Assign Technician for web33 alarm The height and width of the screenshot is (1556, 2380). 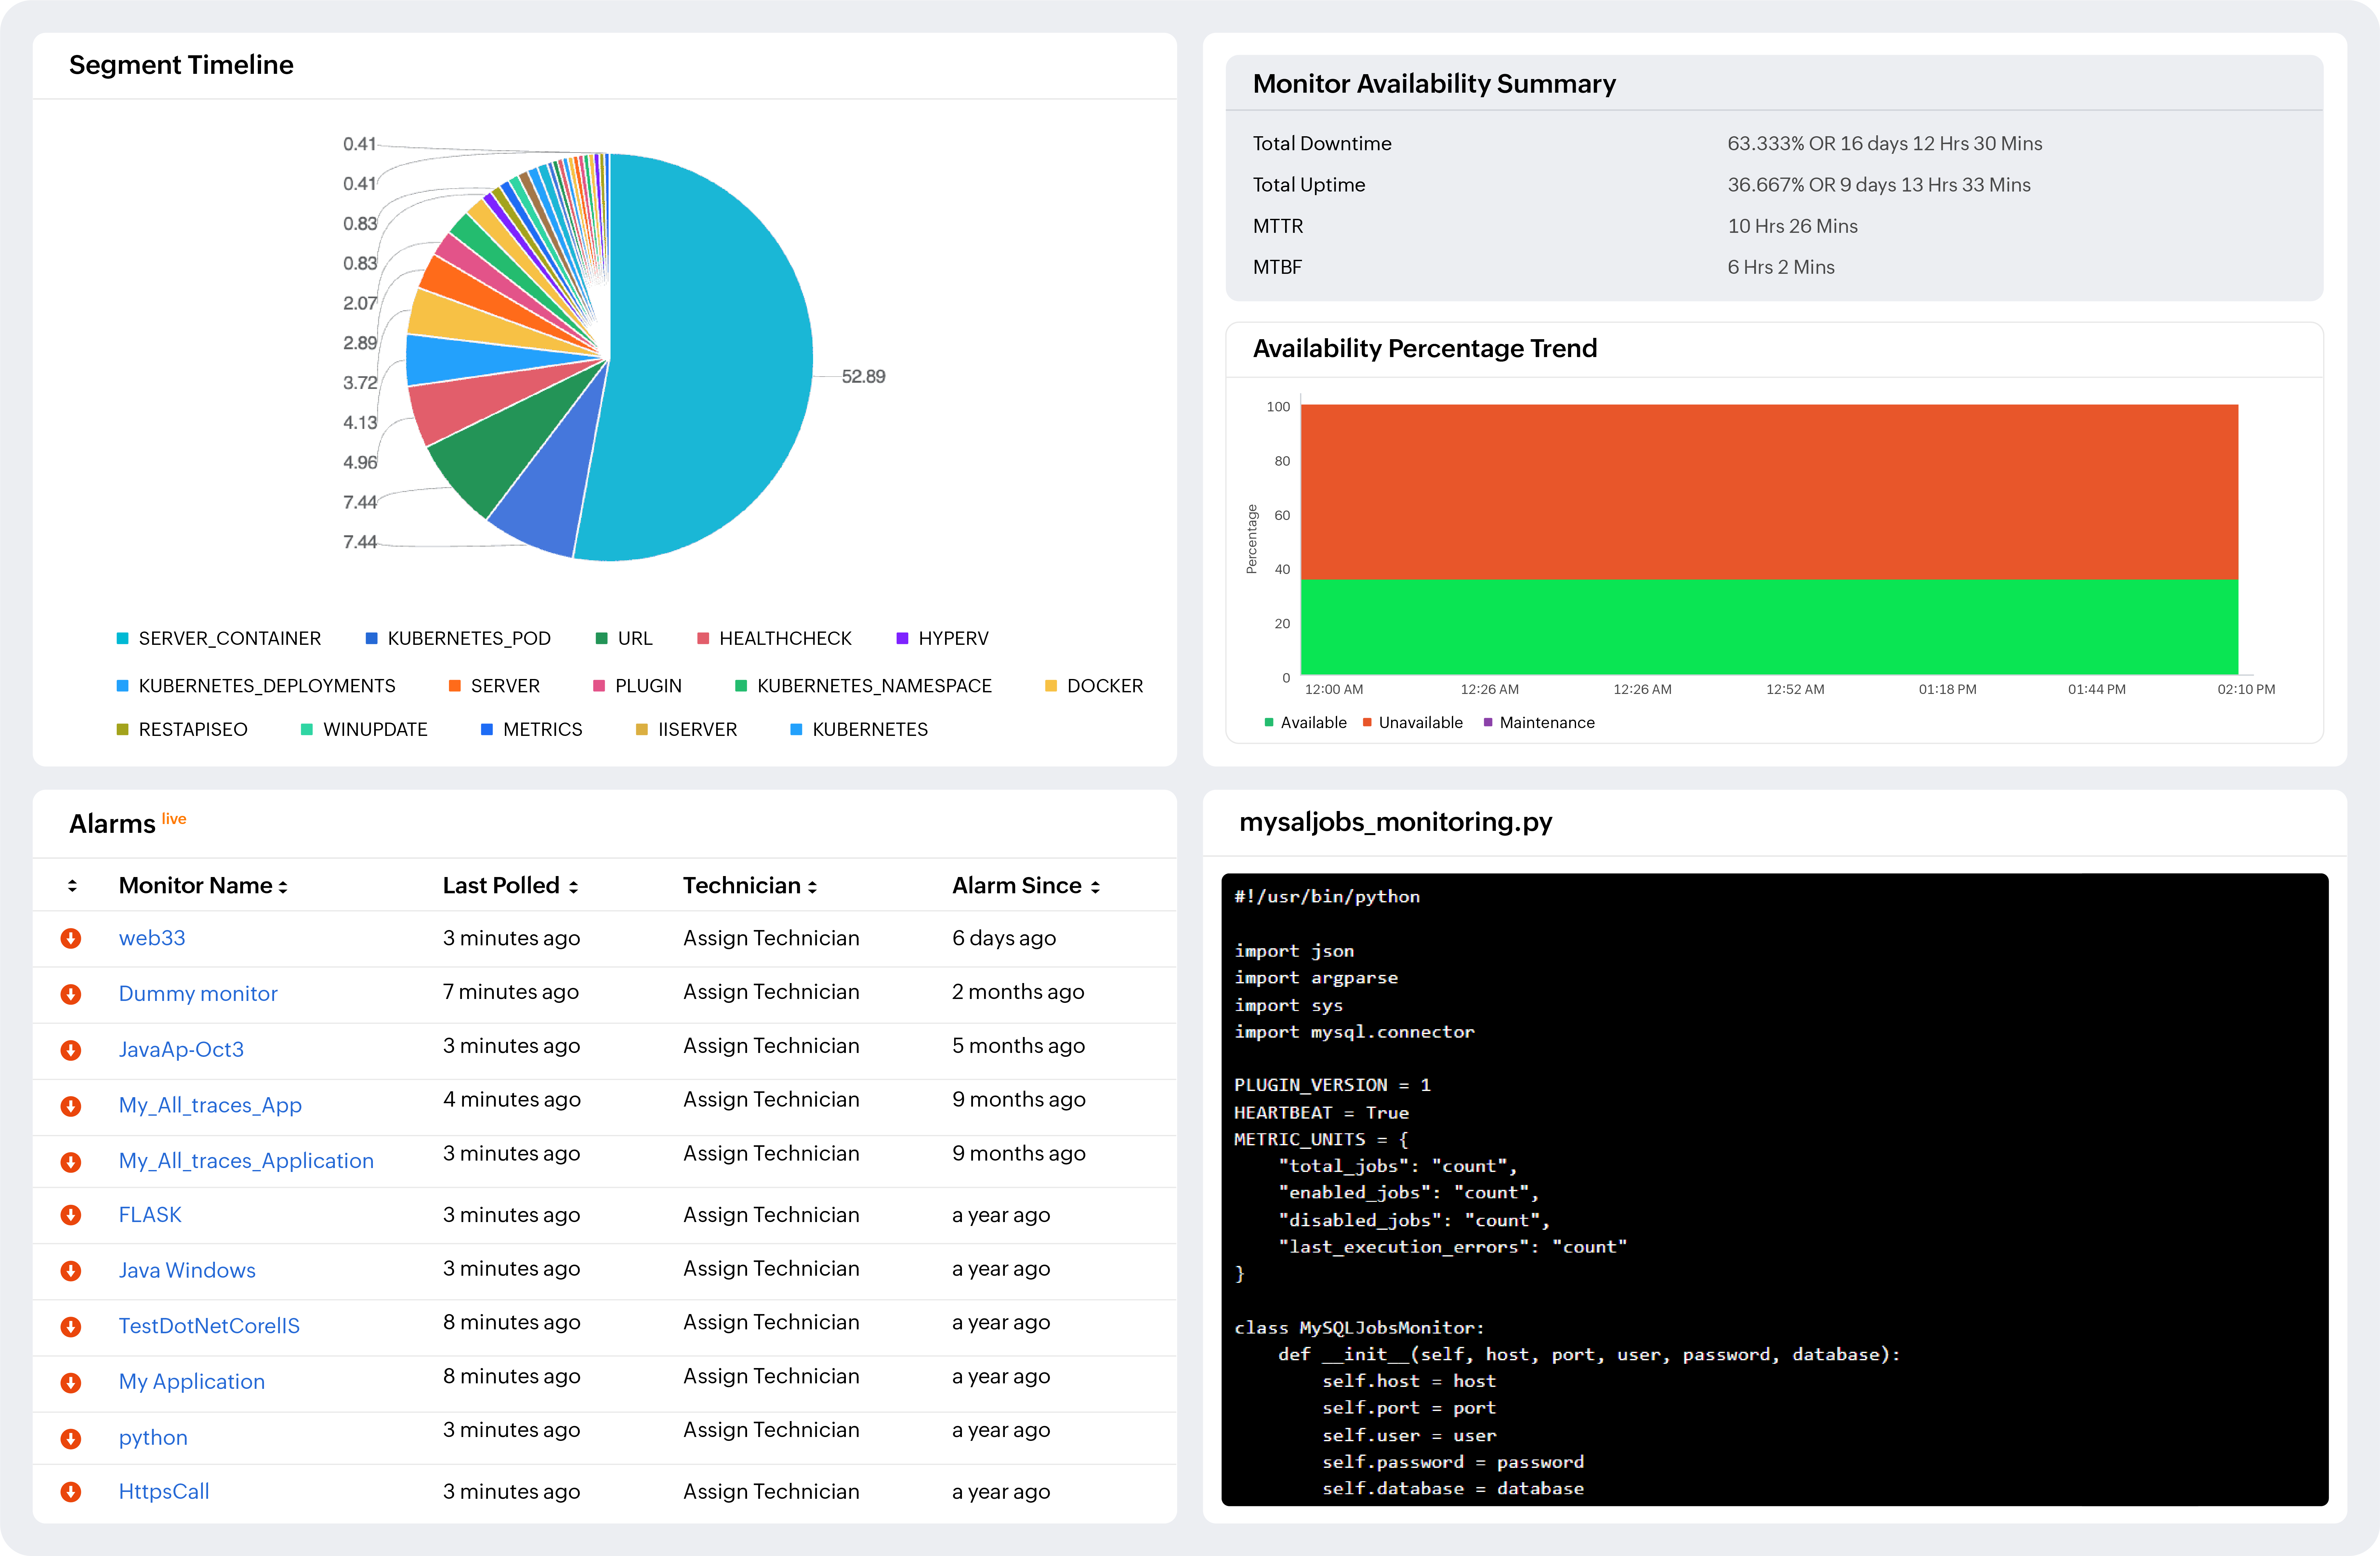pos(771,938)
